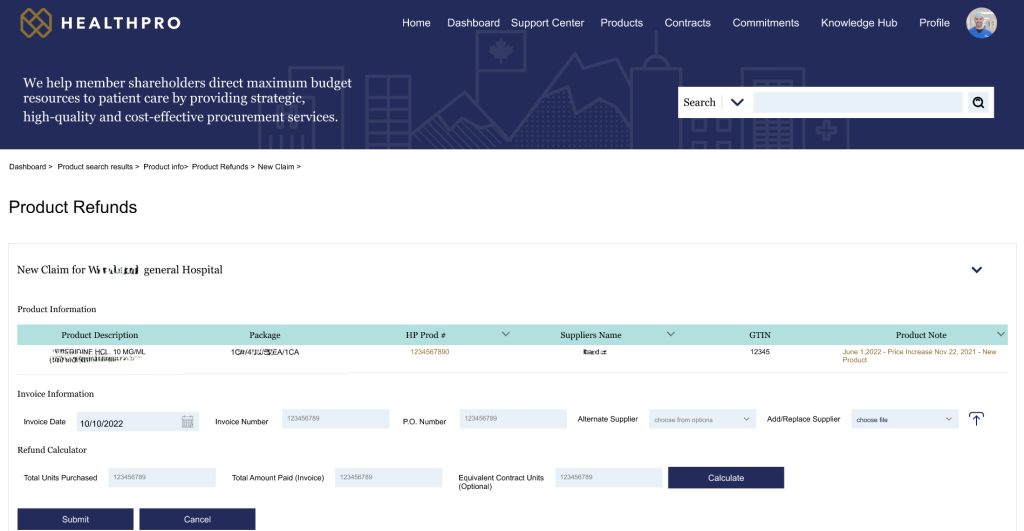
Task: Click the HealthPro logo icon
Action: pyautogui.click(x=36, y=23)
